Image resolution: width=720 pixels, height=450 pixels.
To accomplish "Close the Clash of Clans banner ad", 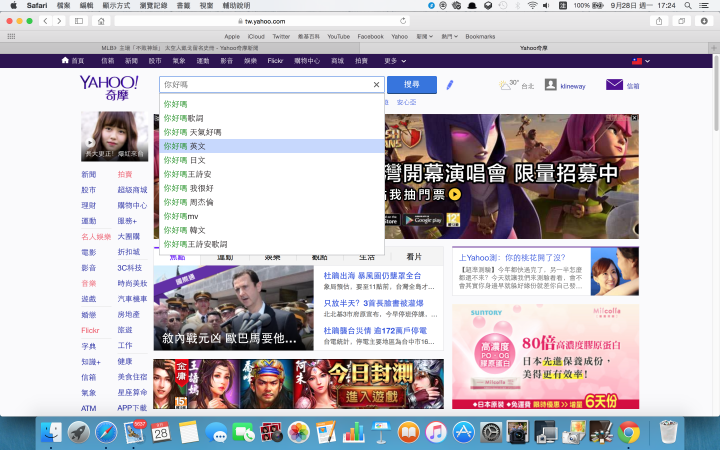I will pyautogui.click(x=634, y=118).
